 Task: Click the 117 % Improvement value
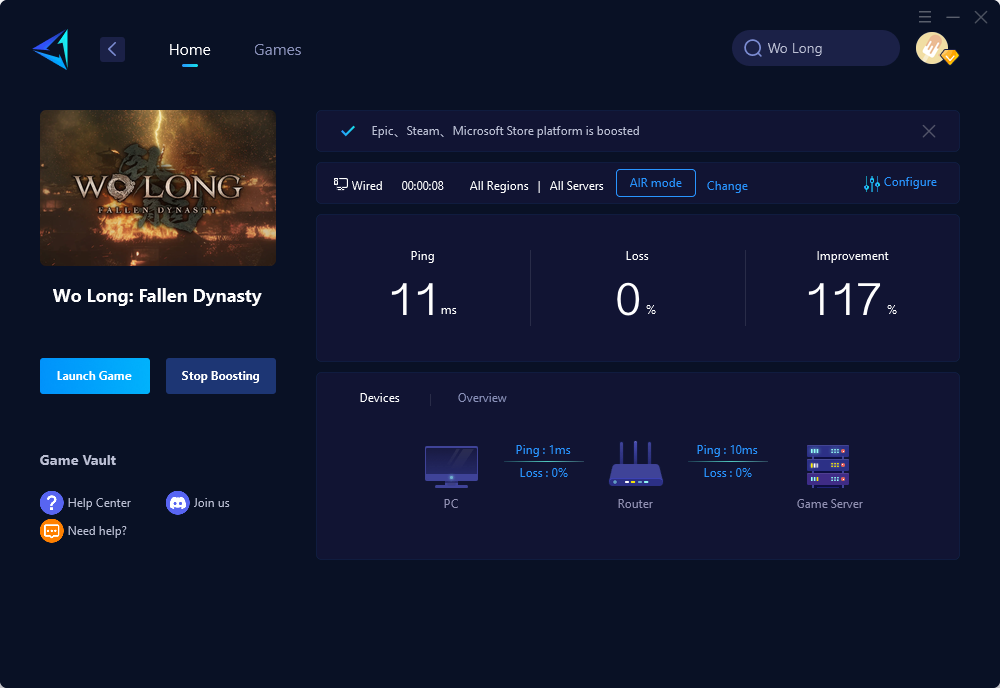tap(852, 299)
